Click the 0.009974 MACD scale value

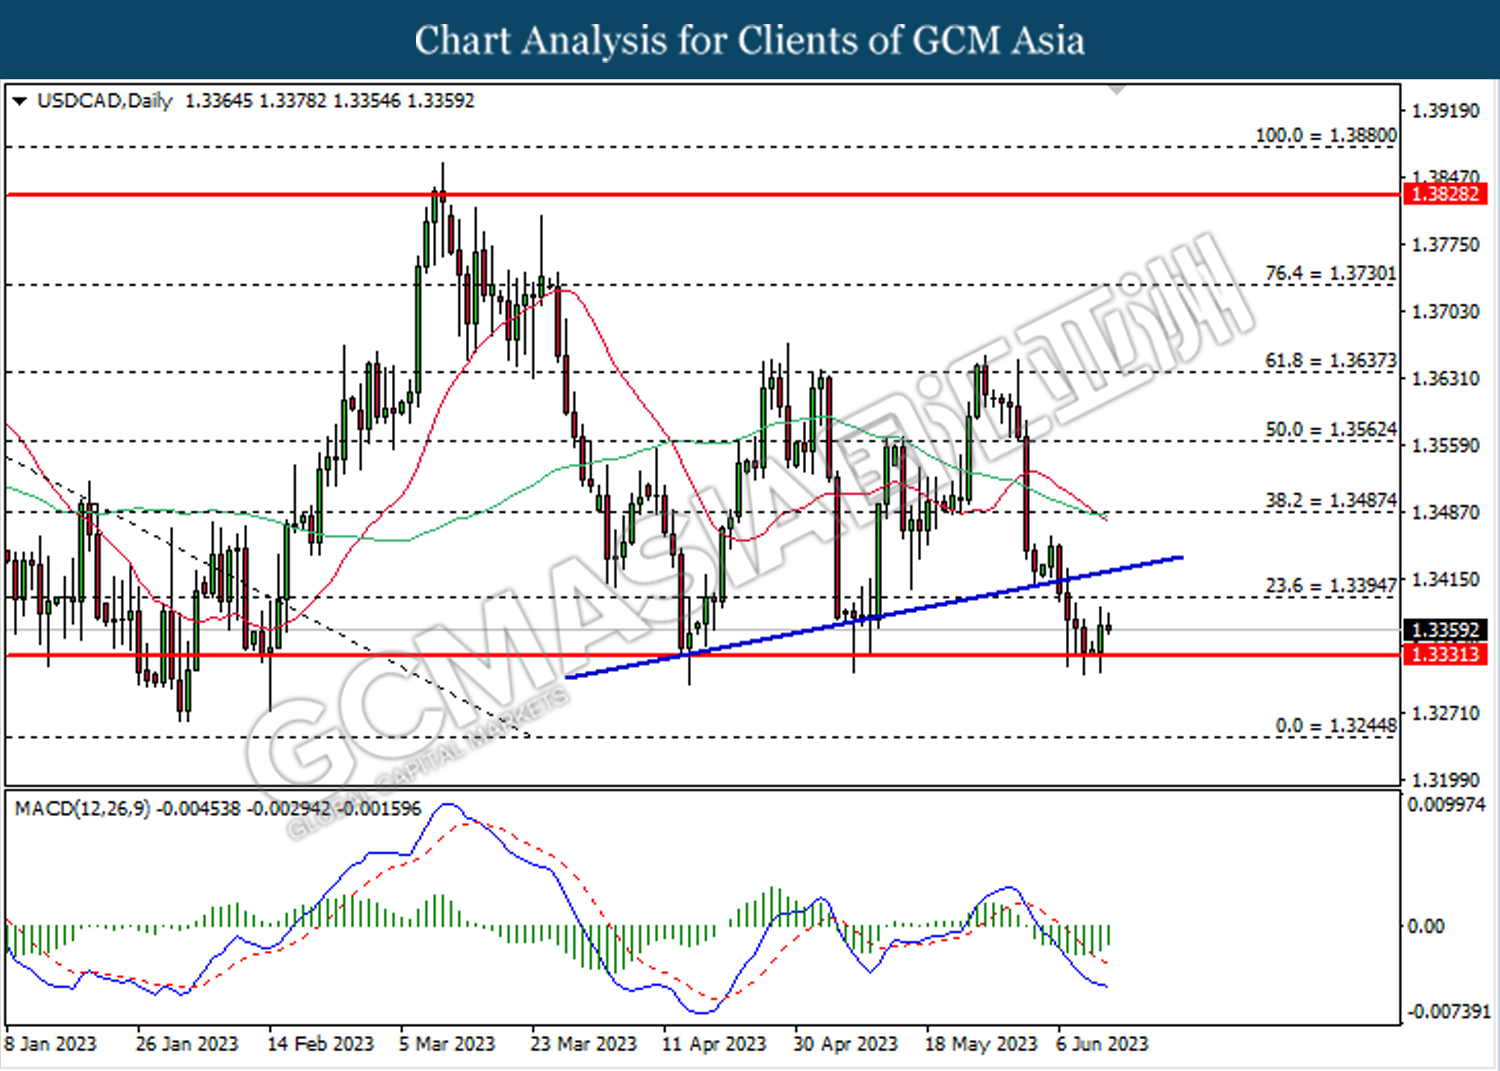point(1446,805)
